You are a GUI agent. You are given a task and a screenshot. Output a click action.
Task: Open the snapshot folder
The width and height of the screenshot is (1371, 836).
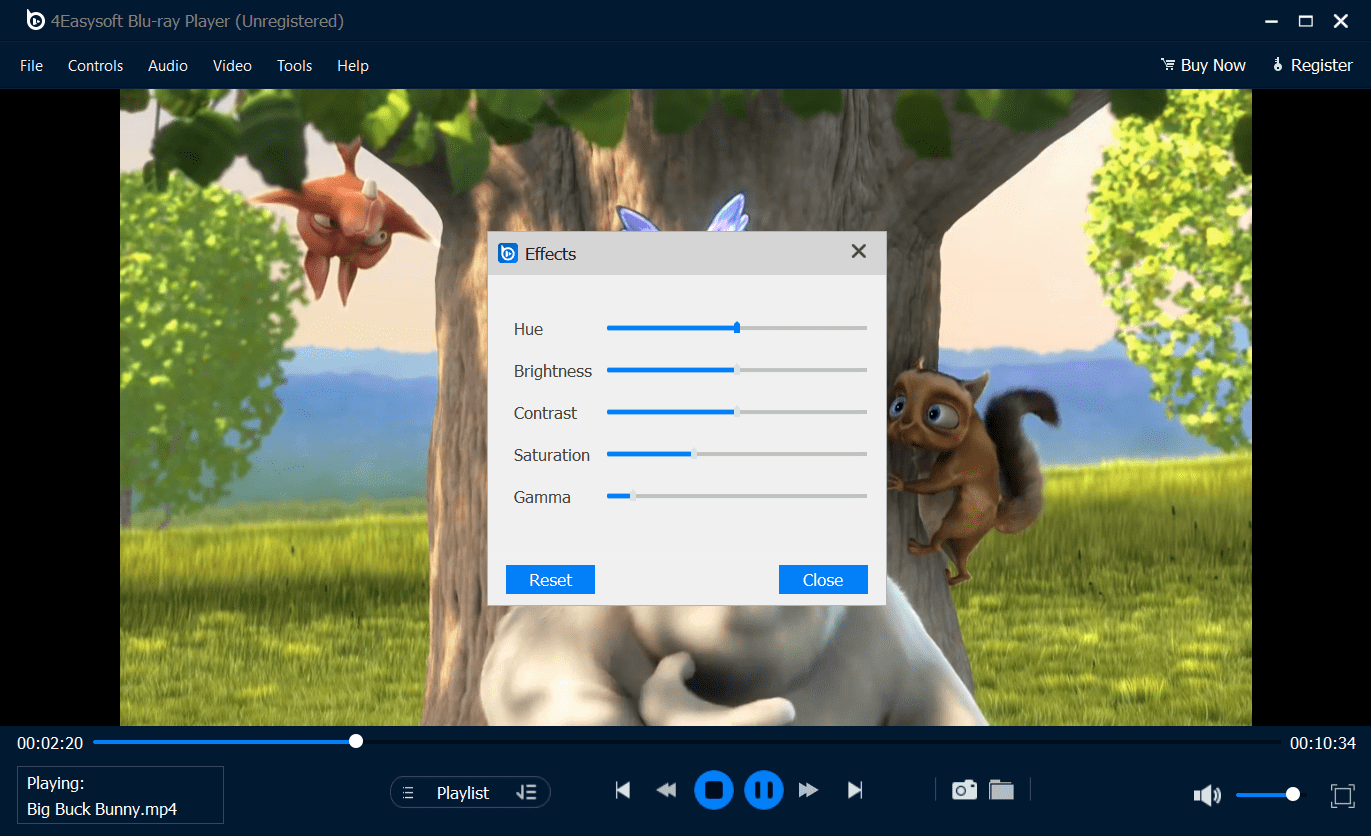(1002, 790)
